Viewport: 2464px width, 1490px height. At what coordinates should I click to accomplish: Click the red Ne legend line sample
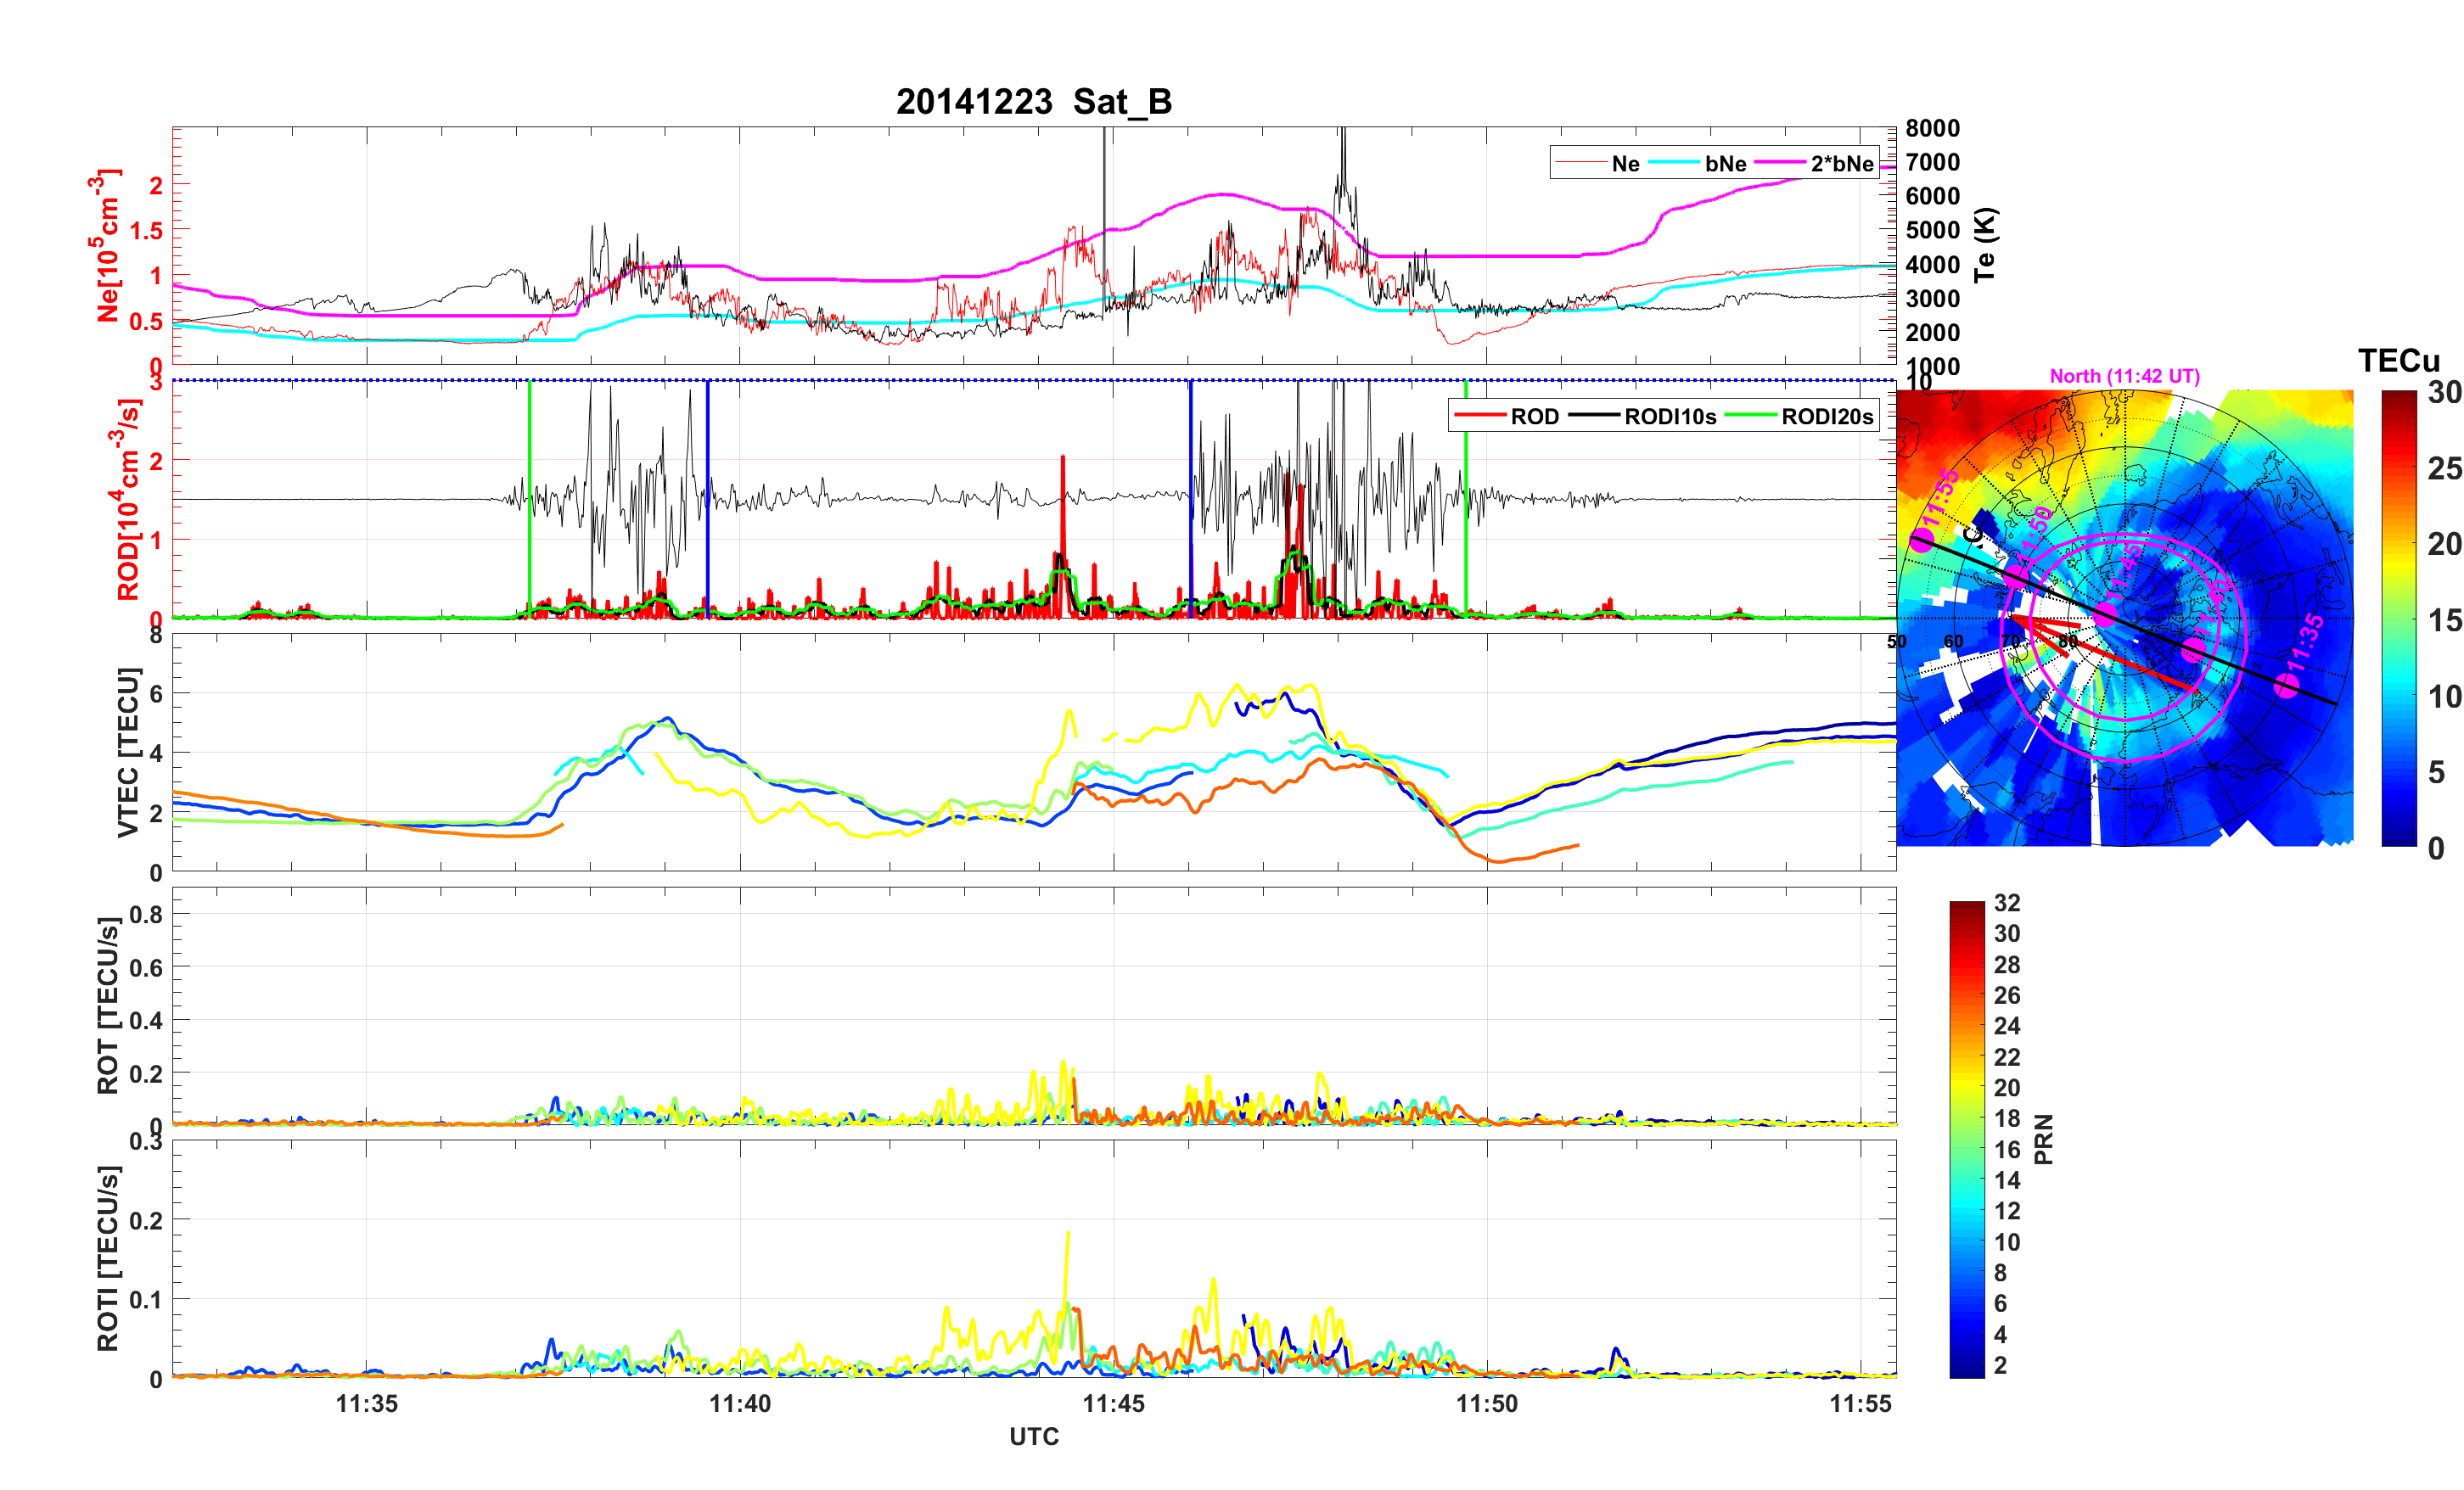[1581, 163]
